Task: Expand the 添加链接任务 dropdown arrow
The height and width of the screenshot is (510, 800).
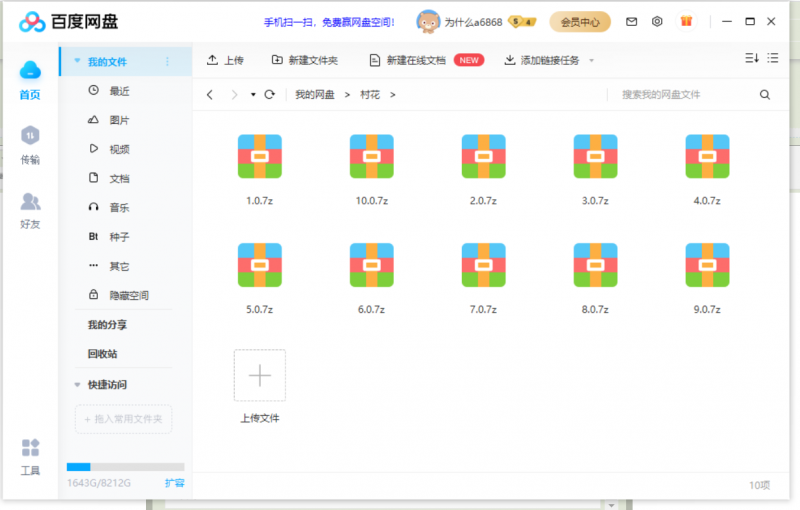Action: (x=592, y=61)
